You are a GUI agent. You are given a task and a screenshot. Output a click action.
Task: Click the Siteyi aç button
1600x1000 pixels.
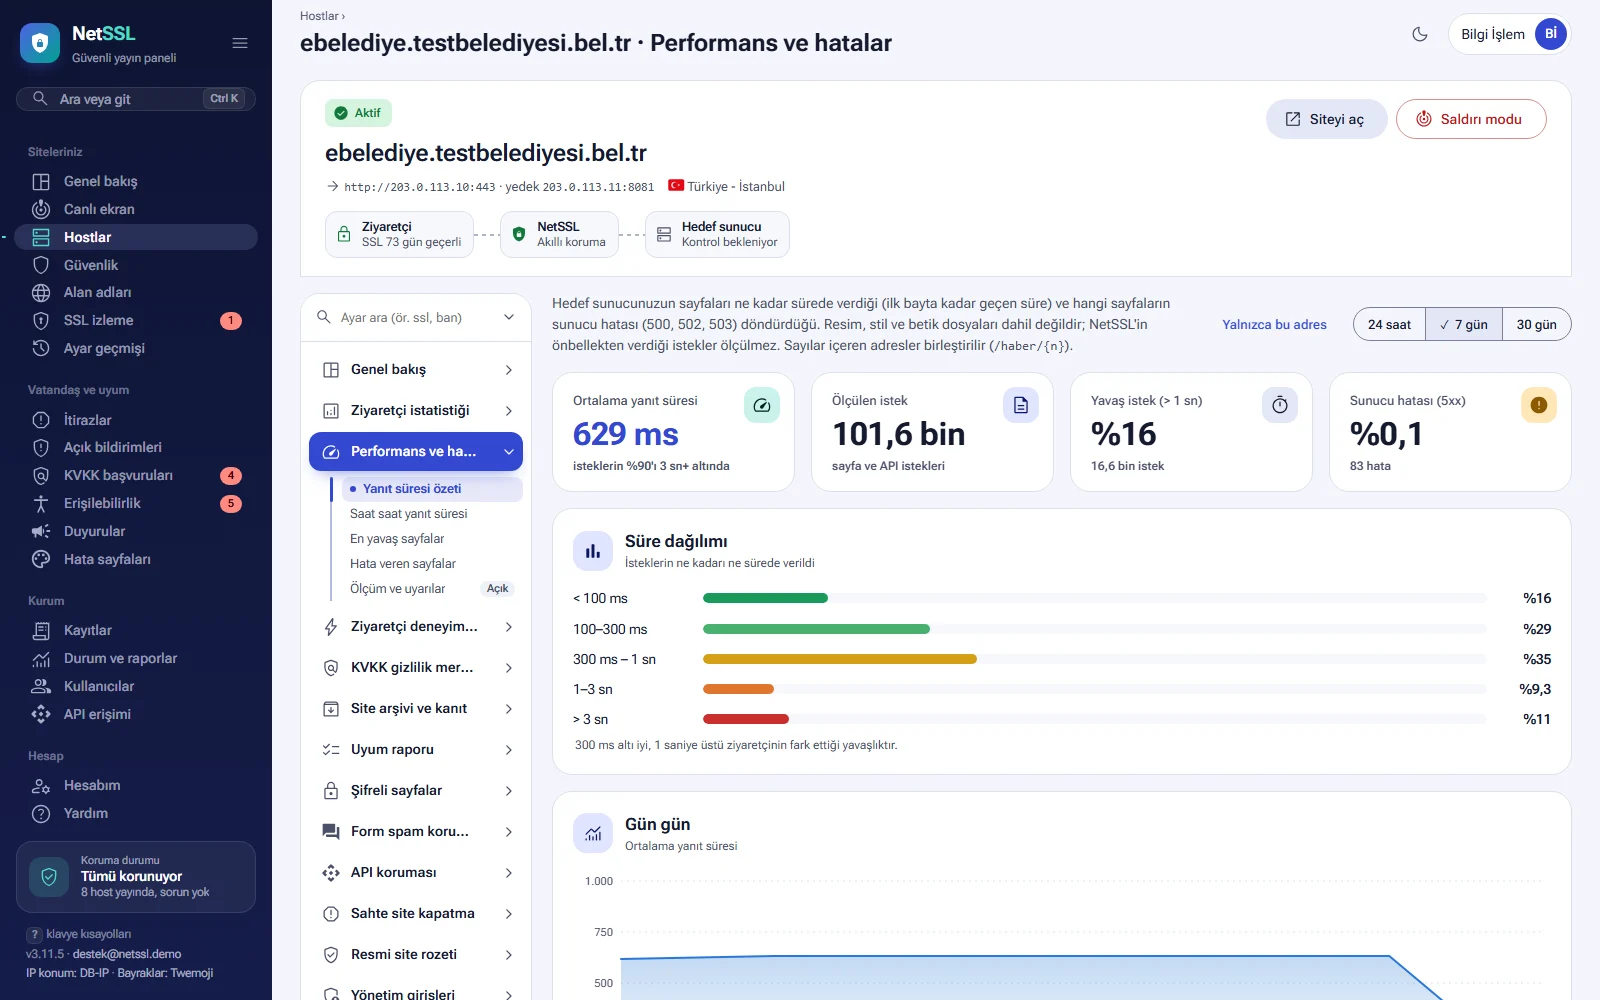(x=1327, y=119)
